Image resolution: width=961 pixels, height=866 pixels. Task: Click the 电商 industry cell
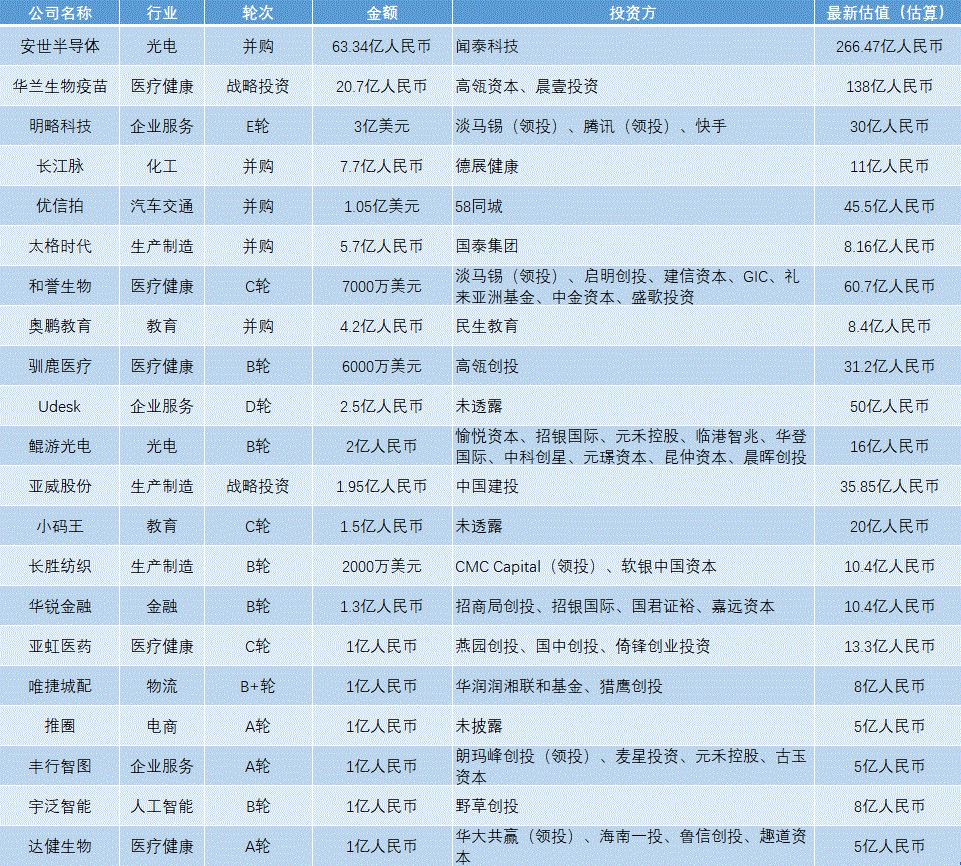tap(162, 726)
